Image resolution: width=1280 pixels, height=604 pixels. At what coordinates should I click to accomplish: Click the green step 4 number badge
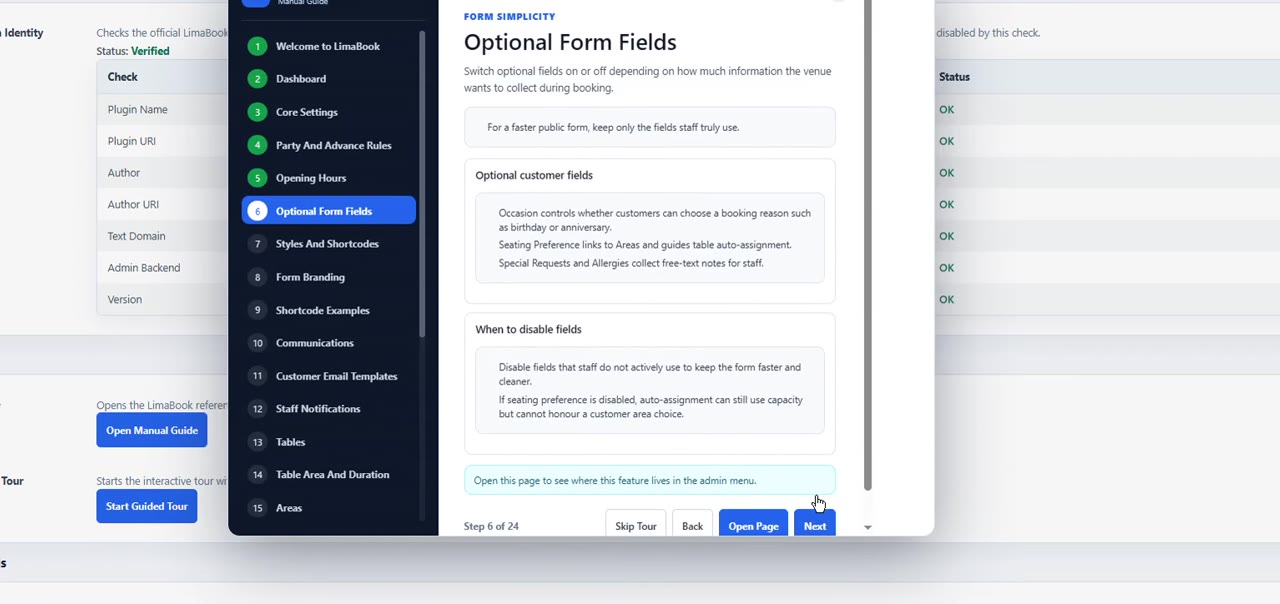(x=257, y=145)
